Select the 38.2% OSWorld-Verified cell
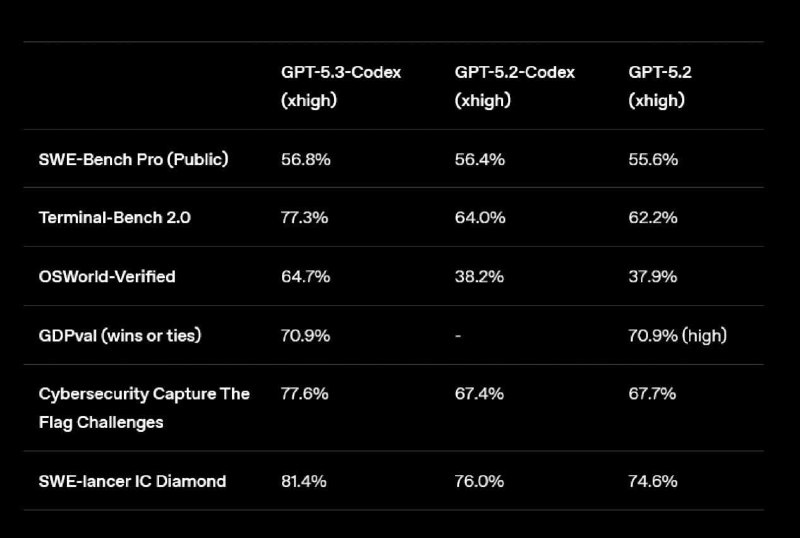 [479, 276]
